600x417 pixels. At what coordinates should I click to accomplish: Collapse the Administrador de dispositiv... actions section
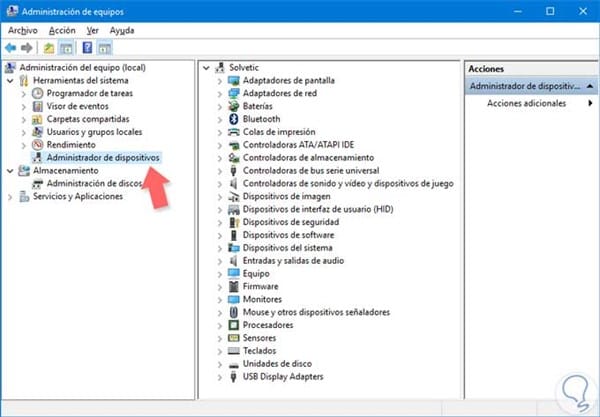coord(590,86)
